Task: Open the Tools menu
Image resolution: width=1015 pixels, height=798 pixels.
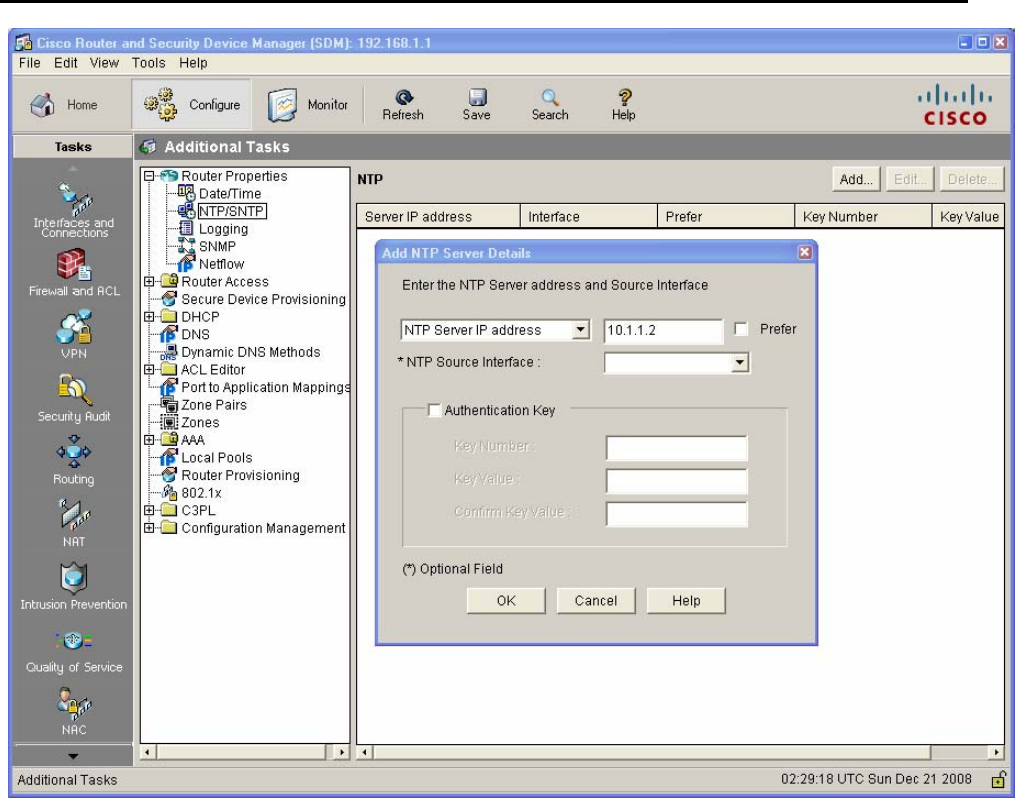Action: (x=148, y=63)
